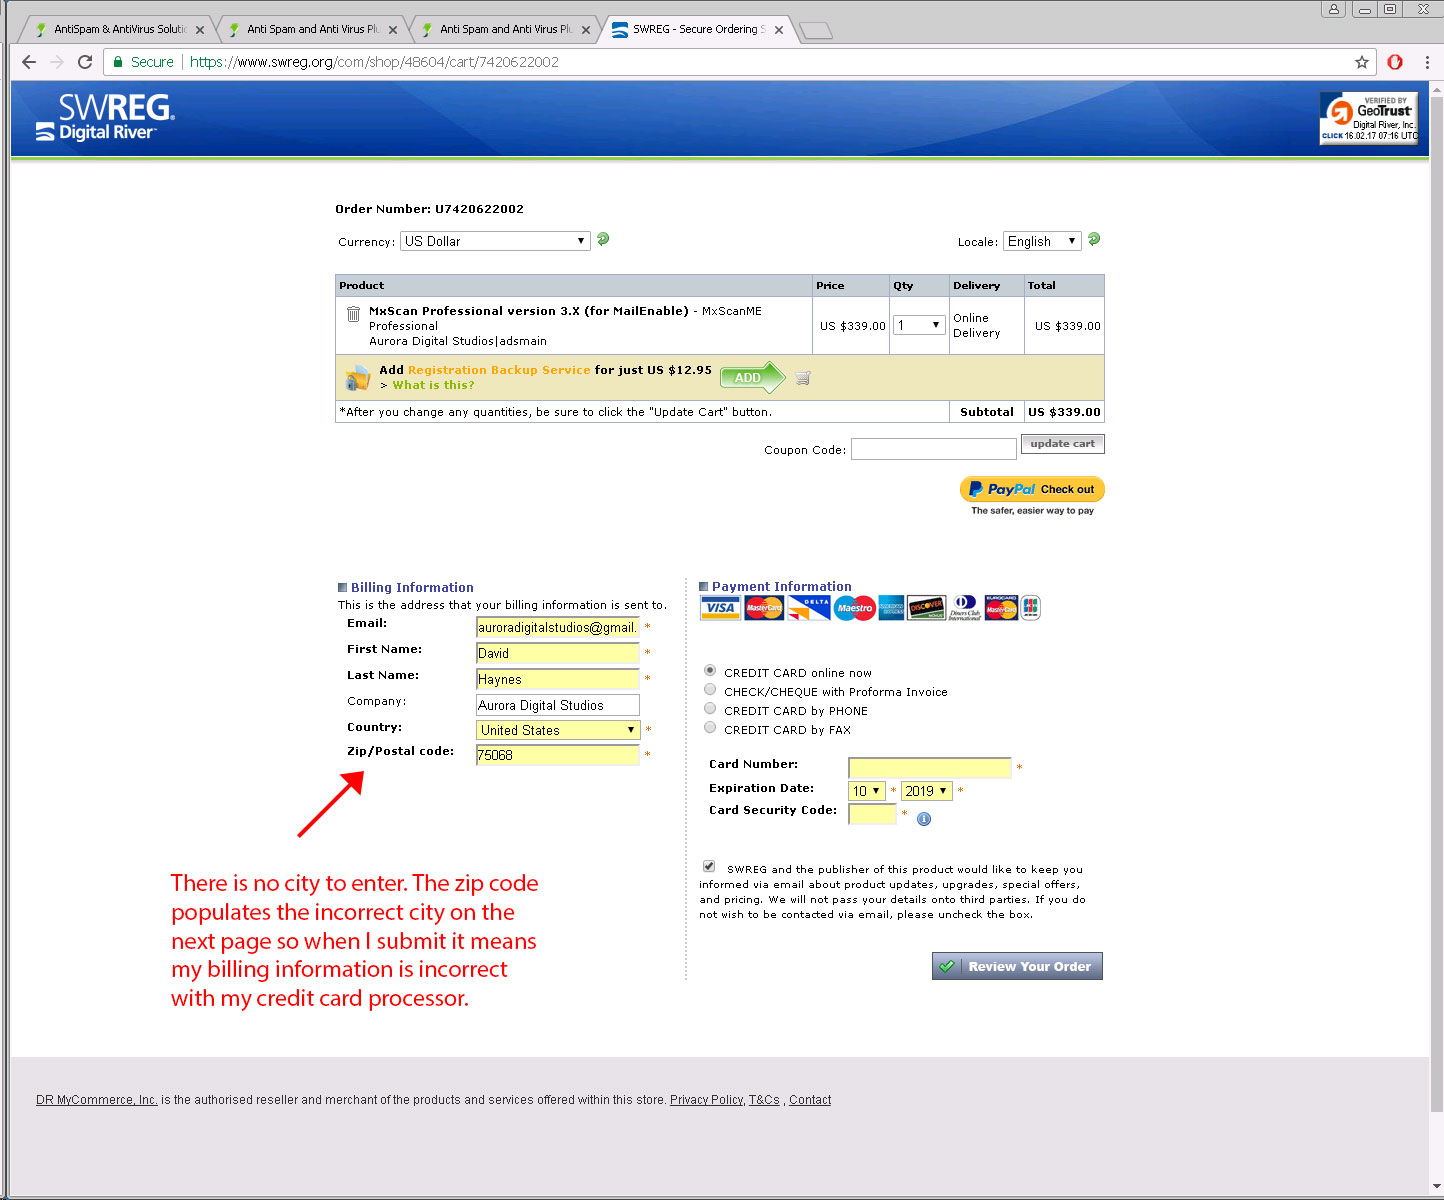Open the Opera extension icon
The height and width of the screenshot is (1200, 1444).
click(1395, 62)
